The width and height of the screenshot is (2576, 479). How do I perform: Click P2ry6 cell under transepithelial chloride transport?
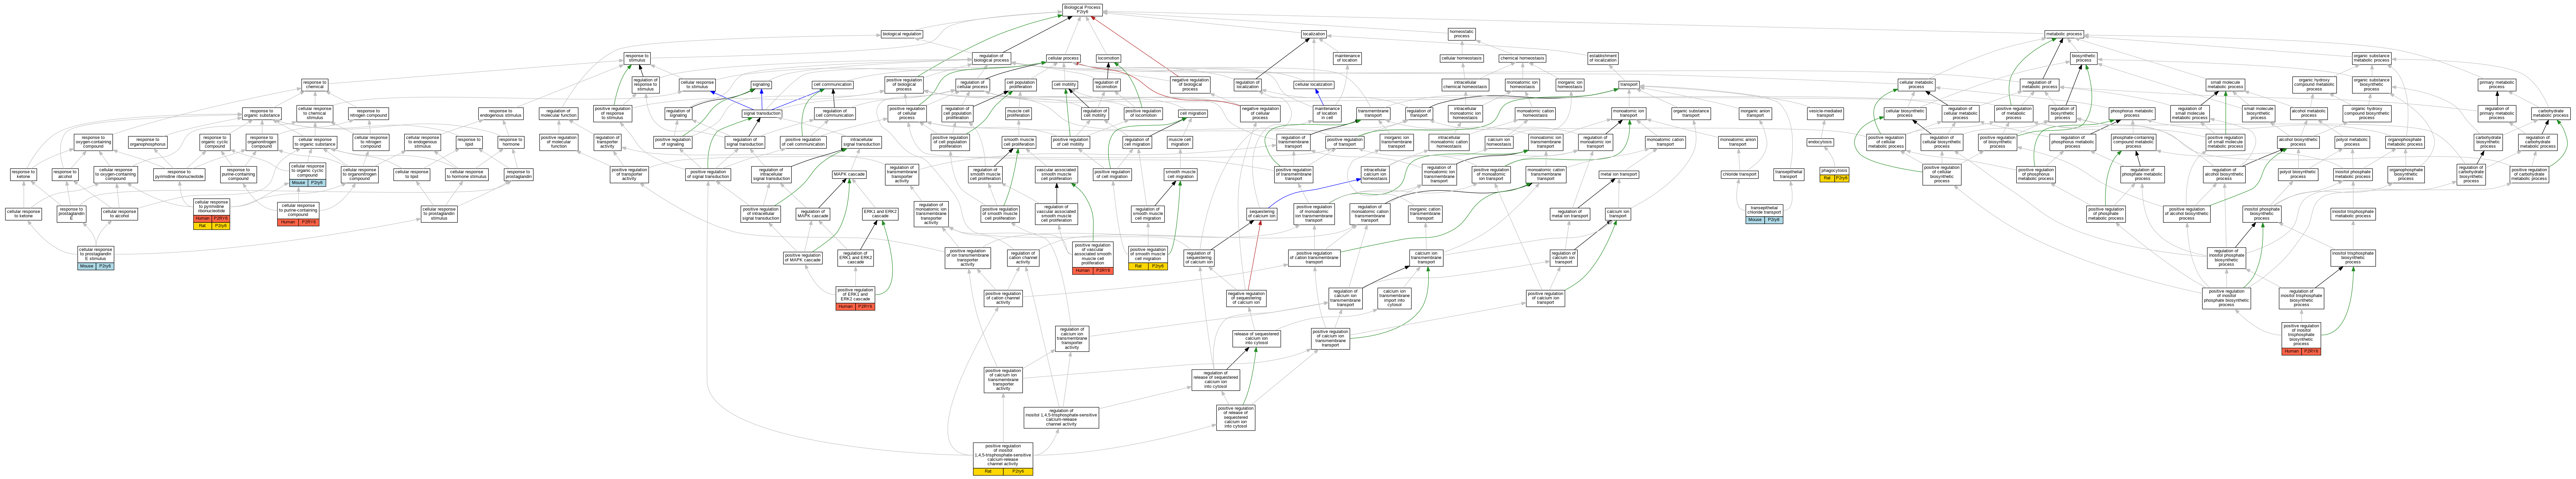pyautogui.click(x=1774, y=220)
